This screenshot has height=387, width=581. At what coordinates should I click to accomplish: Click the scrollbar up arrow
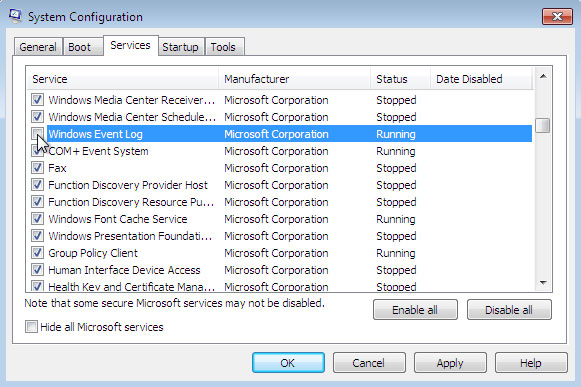pos(543,76)
